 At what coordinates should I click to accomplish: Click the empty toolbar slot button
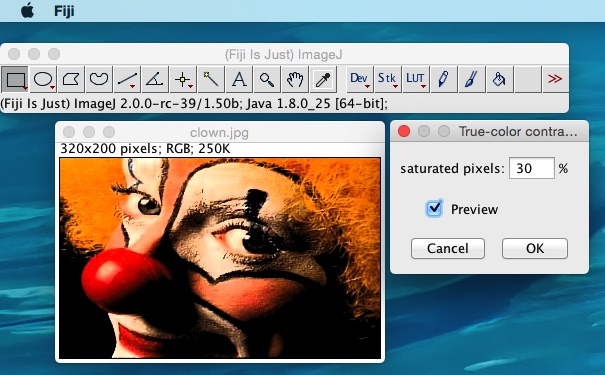click(x=527, y=79)
